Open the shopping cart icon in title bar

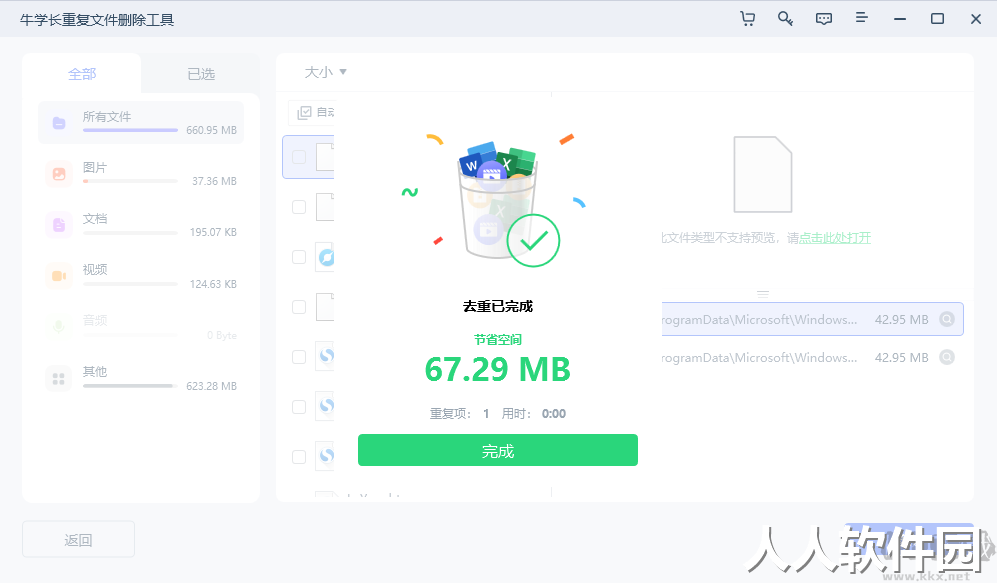point(748,18)
